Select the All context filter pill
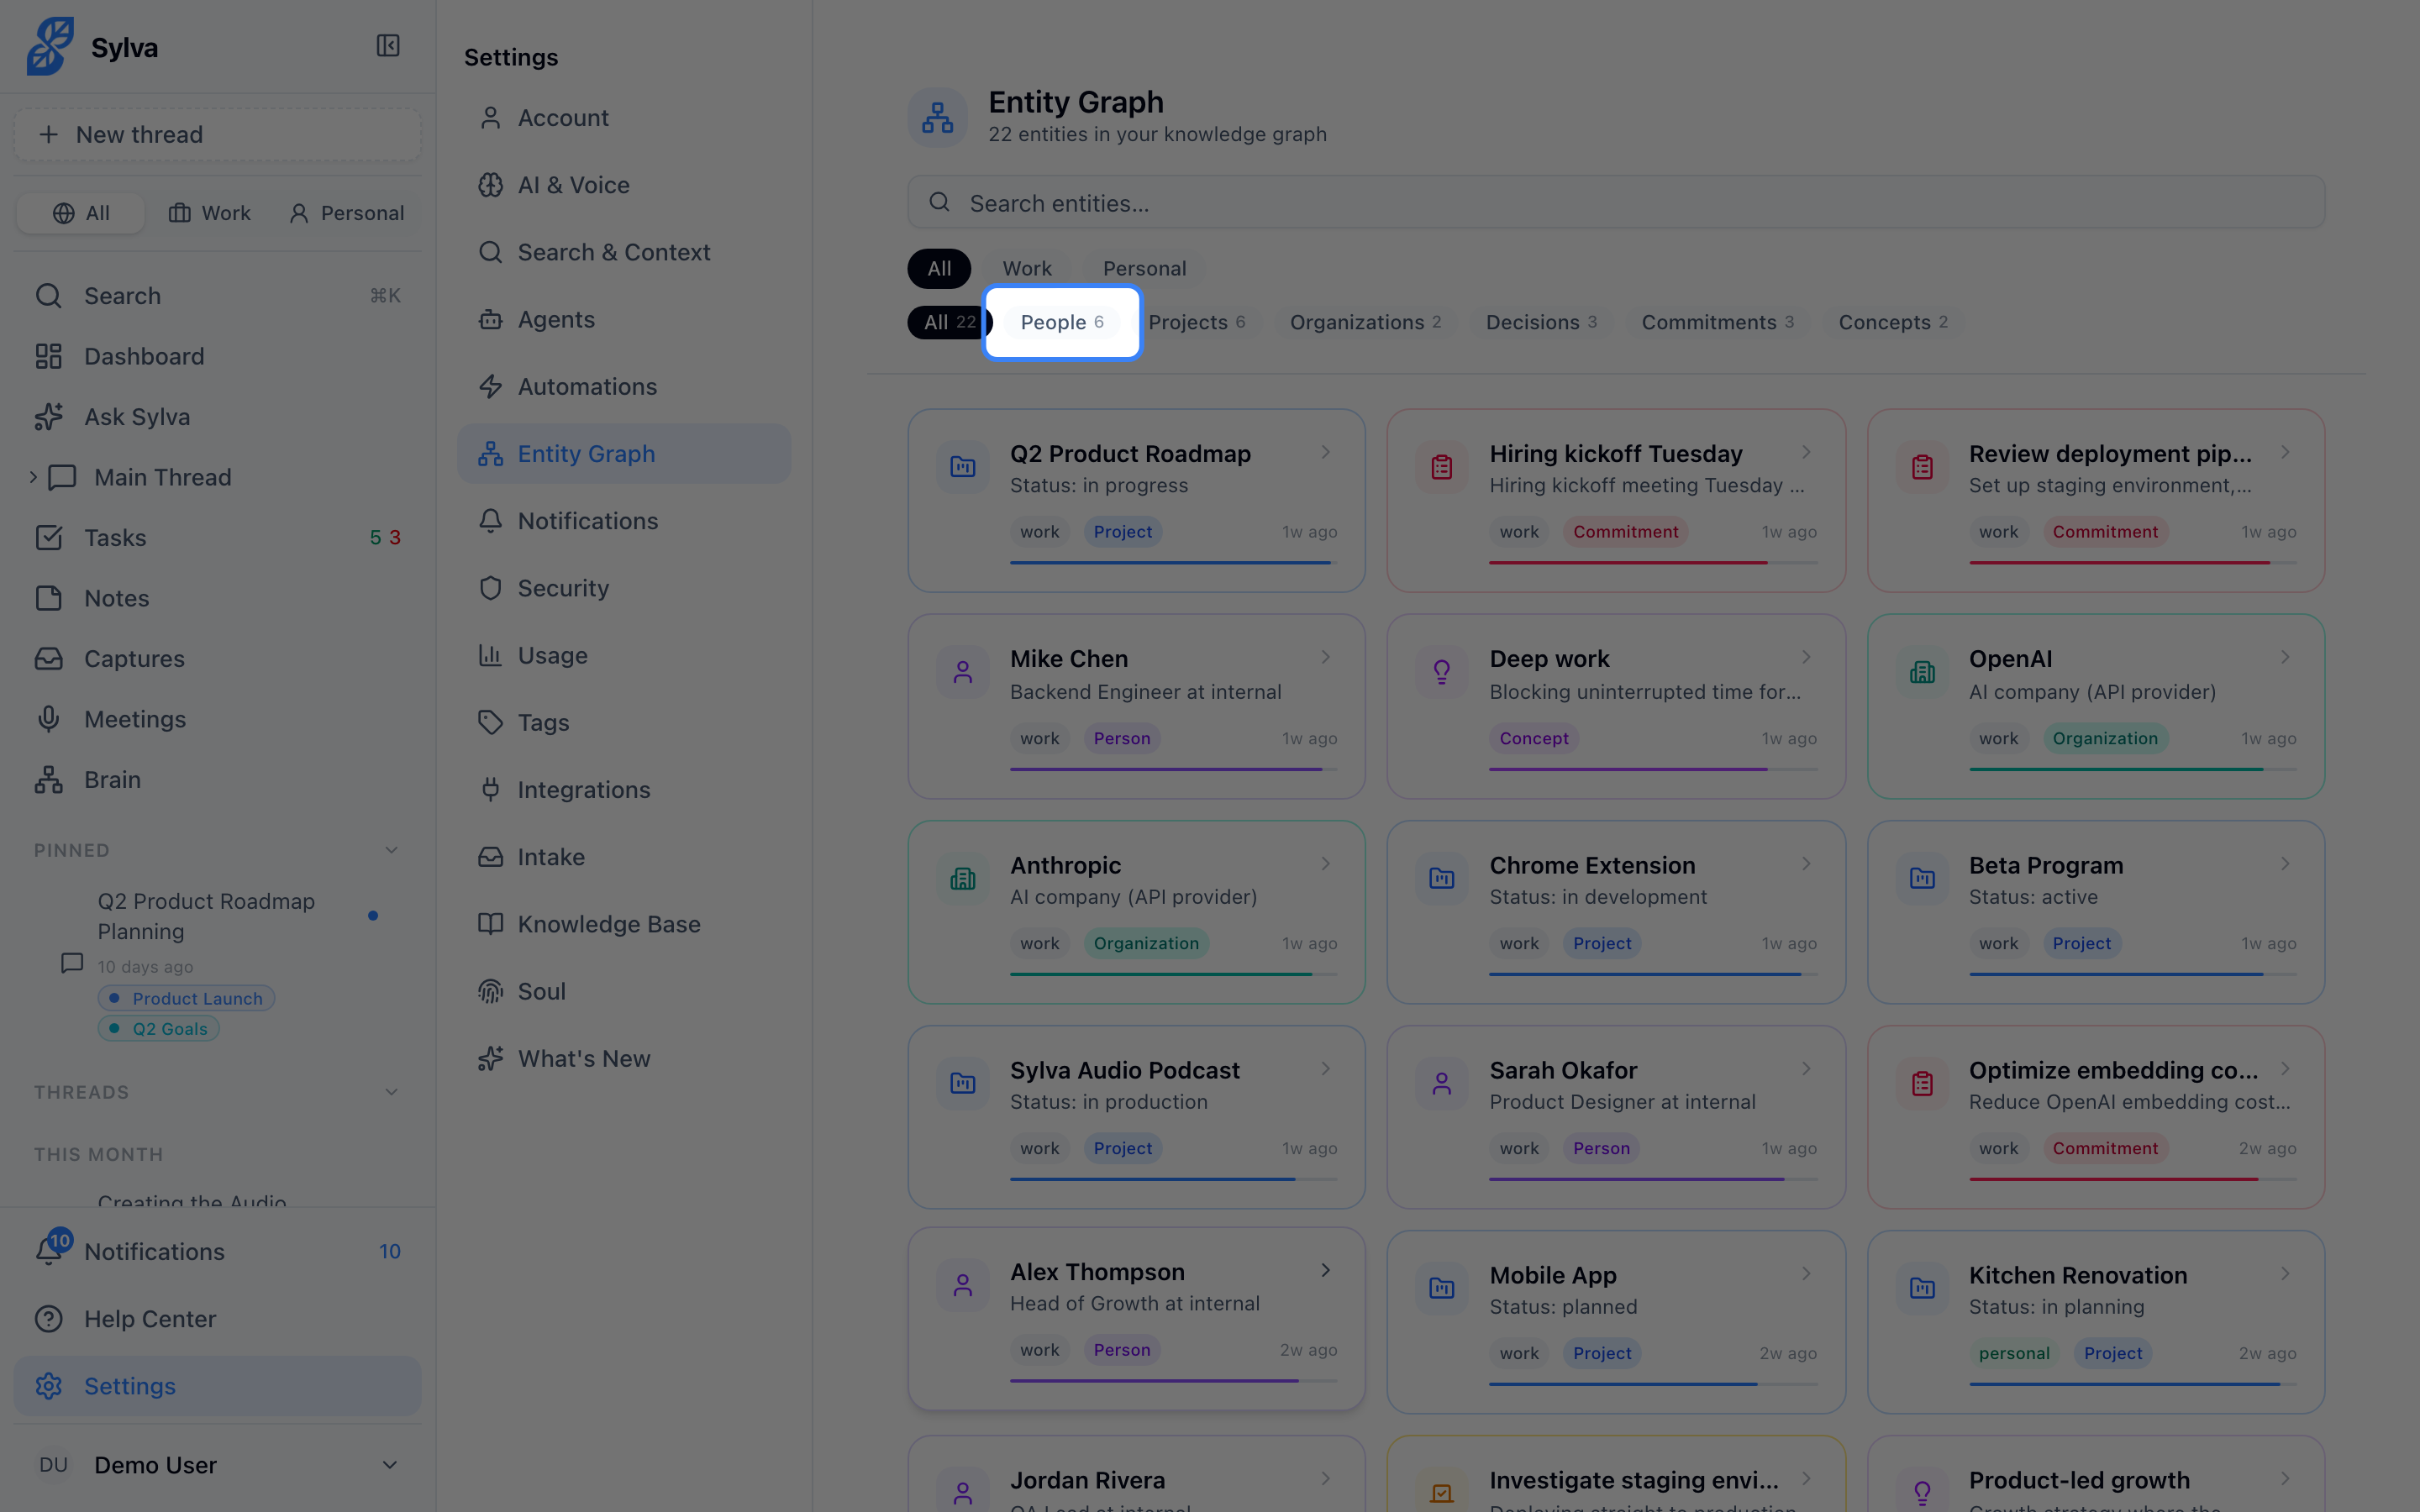2420x1512 pixels. 939,268
